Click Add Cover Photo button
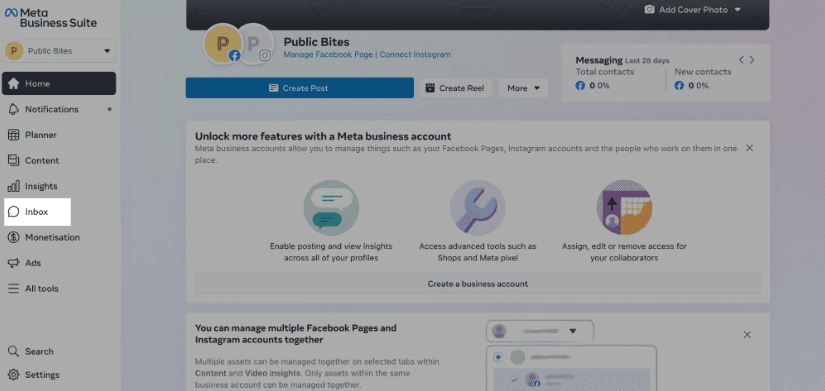Image resolution: width=825 pixels, height=391 pixels. tap(693, 10)
